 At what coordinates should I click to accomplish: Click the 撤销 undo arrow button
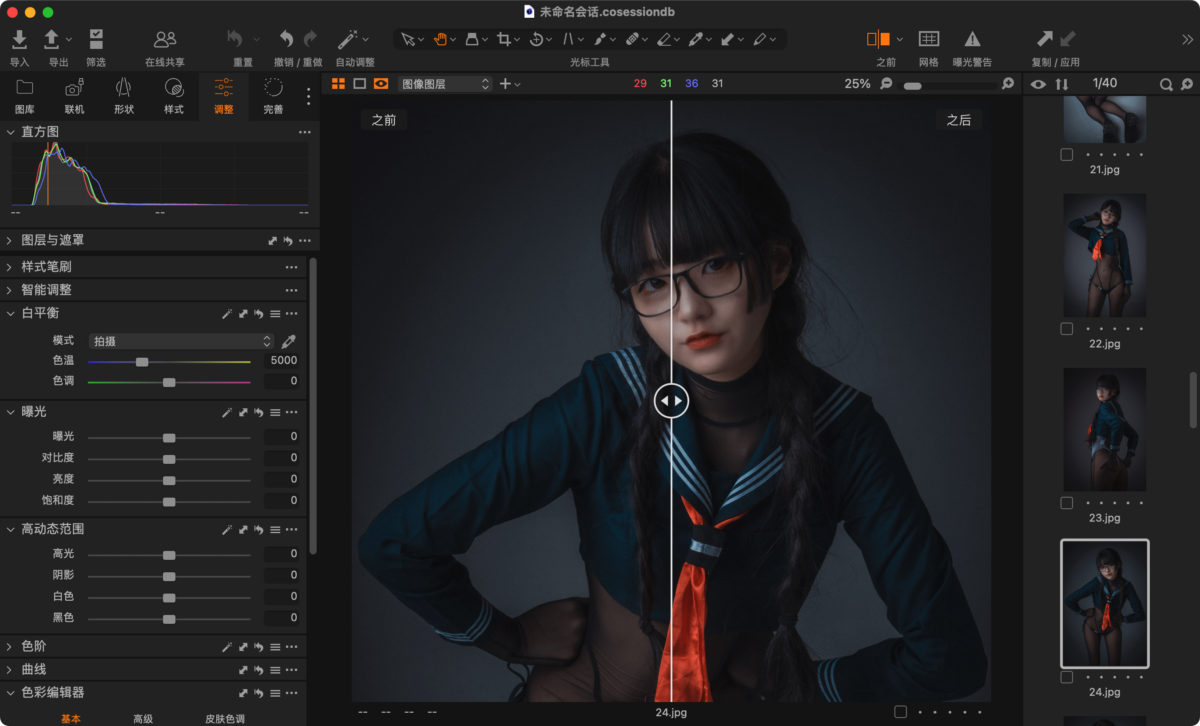point(286,39)
